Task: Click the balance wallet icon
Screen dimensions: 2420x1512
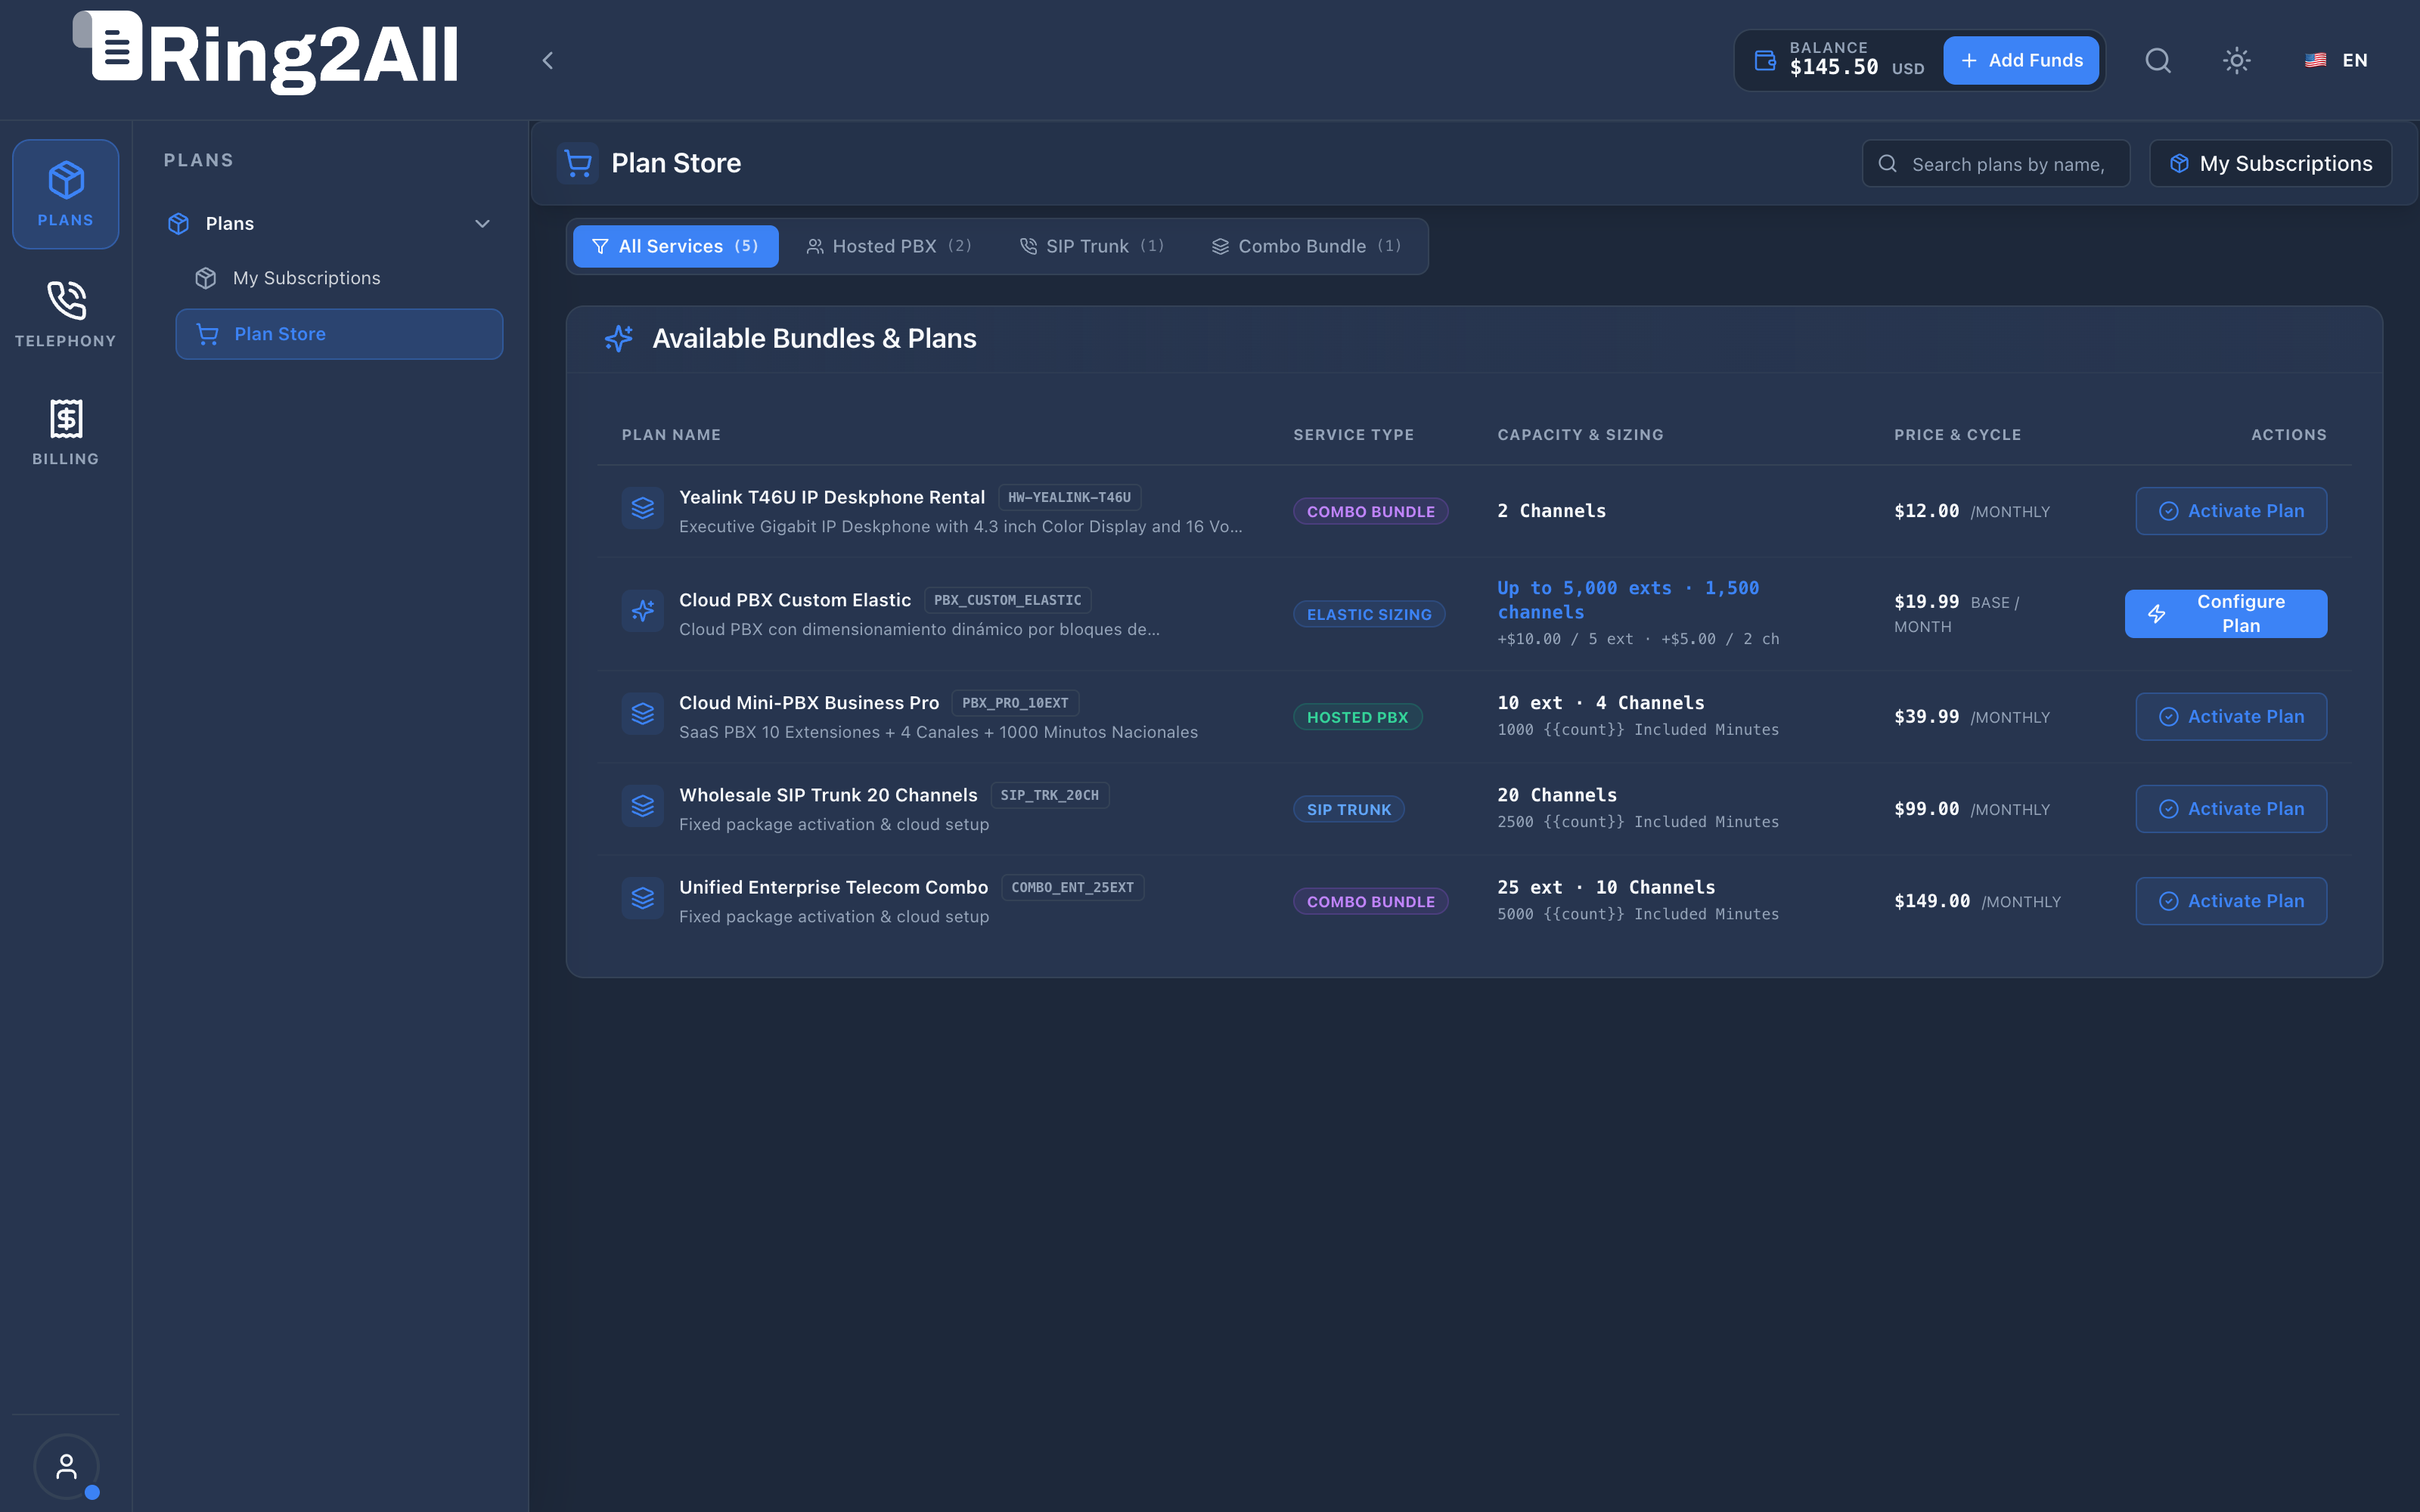Action: pyautogui.click(x=1765, y=61)
